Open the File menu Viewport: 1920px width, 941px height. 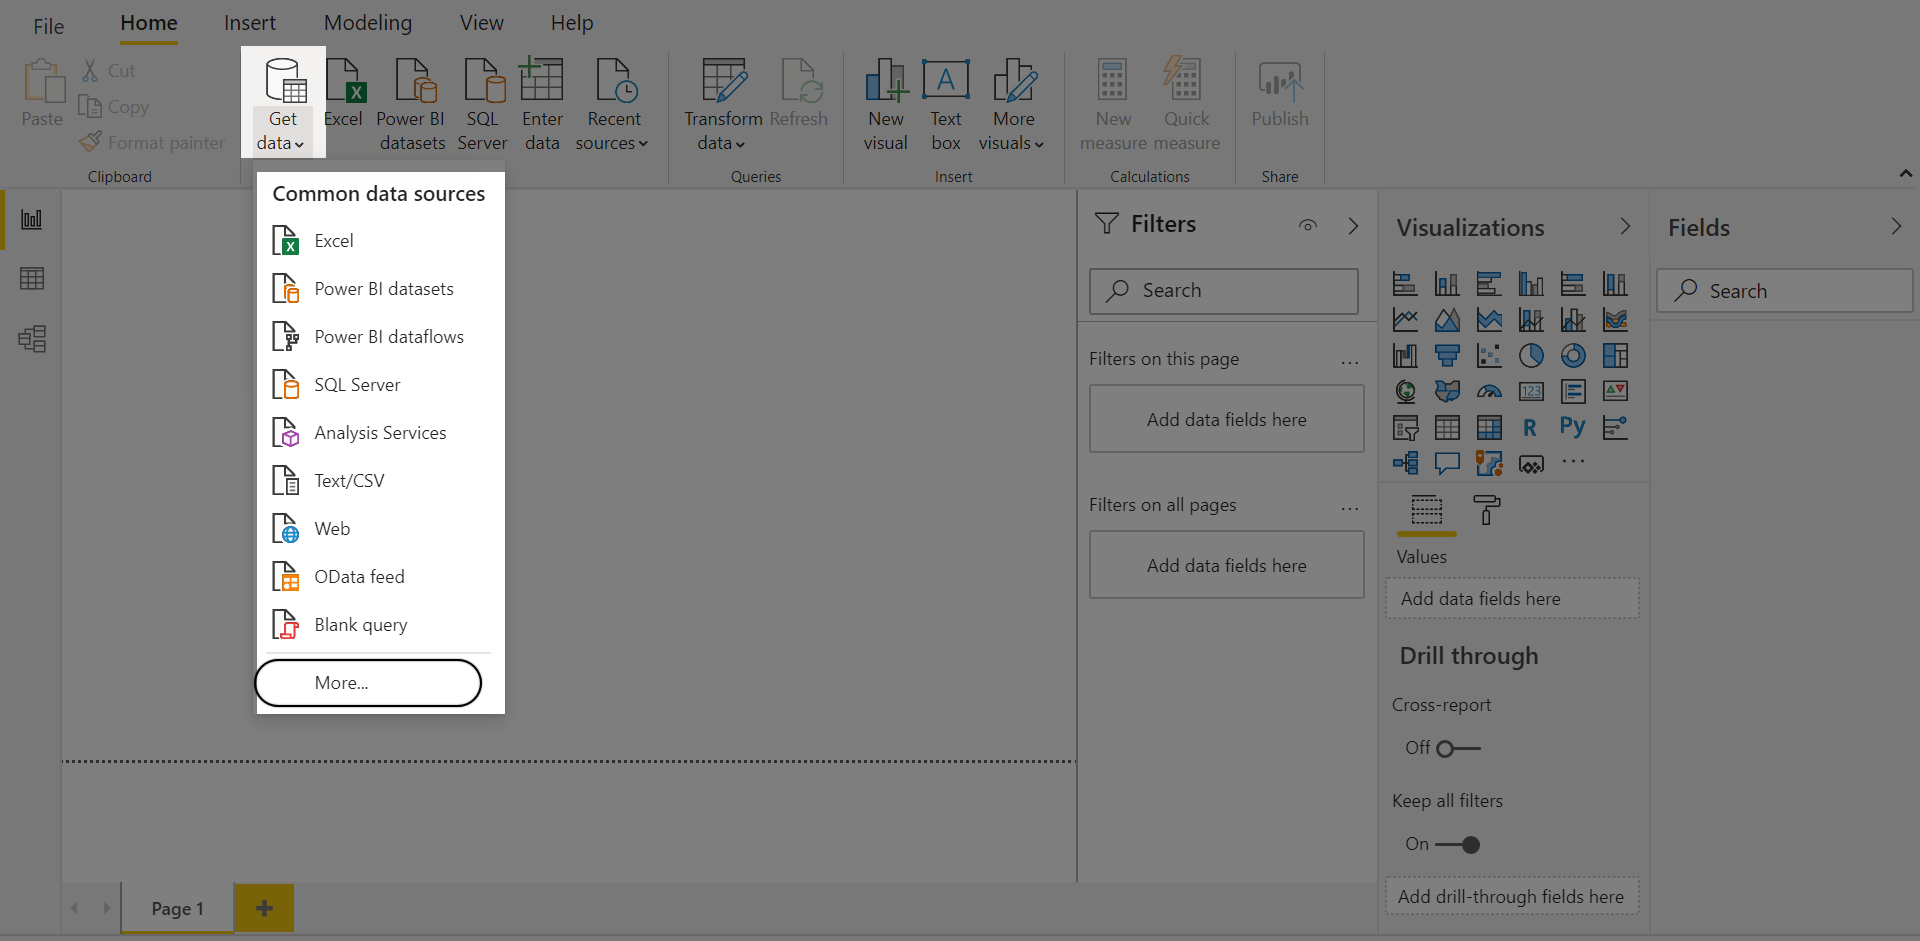tap(48, 26)
